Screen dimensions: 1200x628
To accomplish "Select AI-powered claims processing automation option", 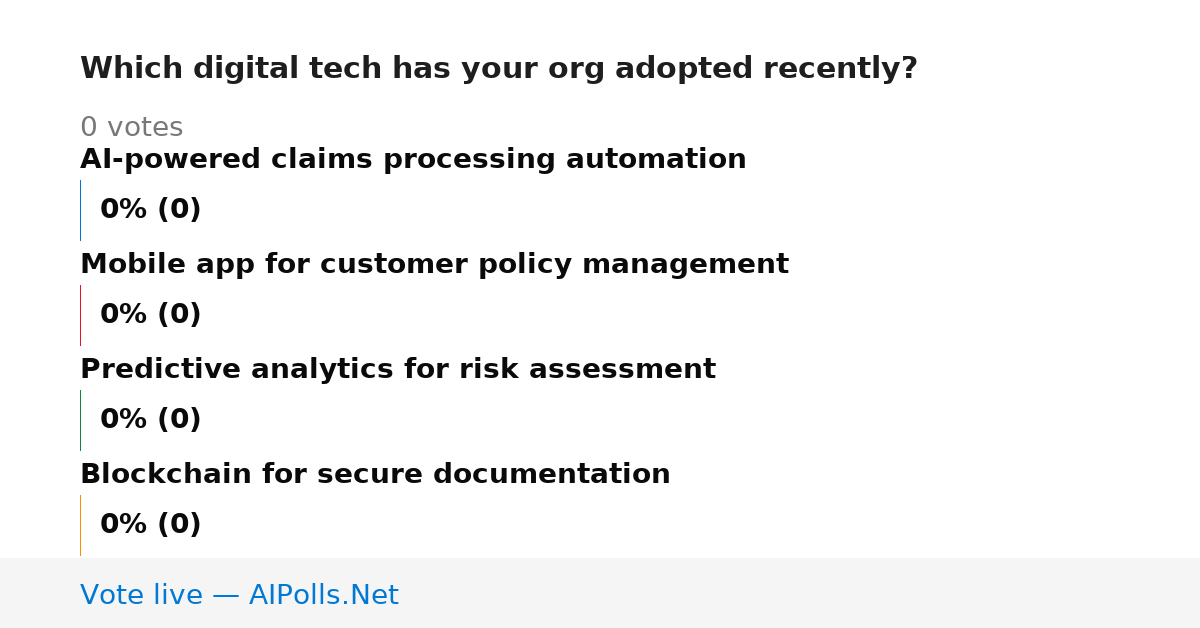I will tap(413, 160).
